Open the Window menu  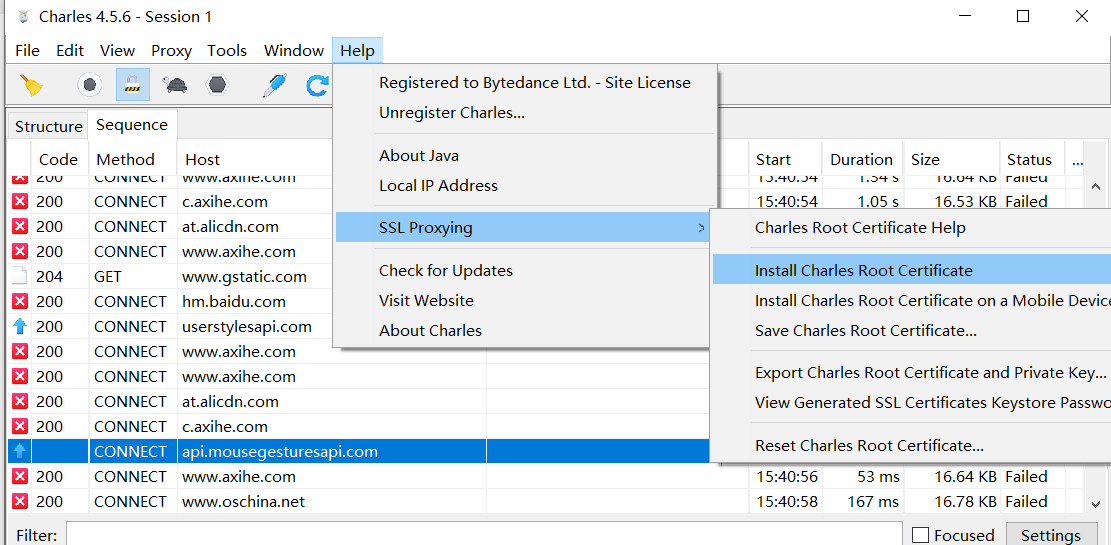pos(293,50)
